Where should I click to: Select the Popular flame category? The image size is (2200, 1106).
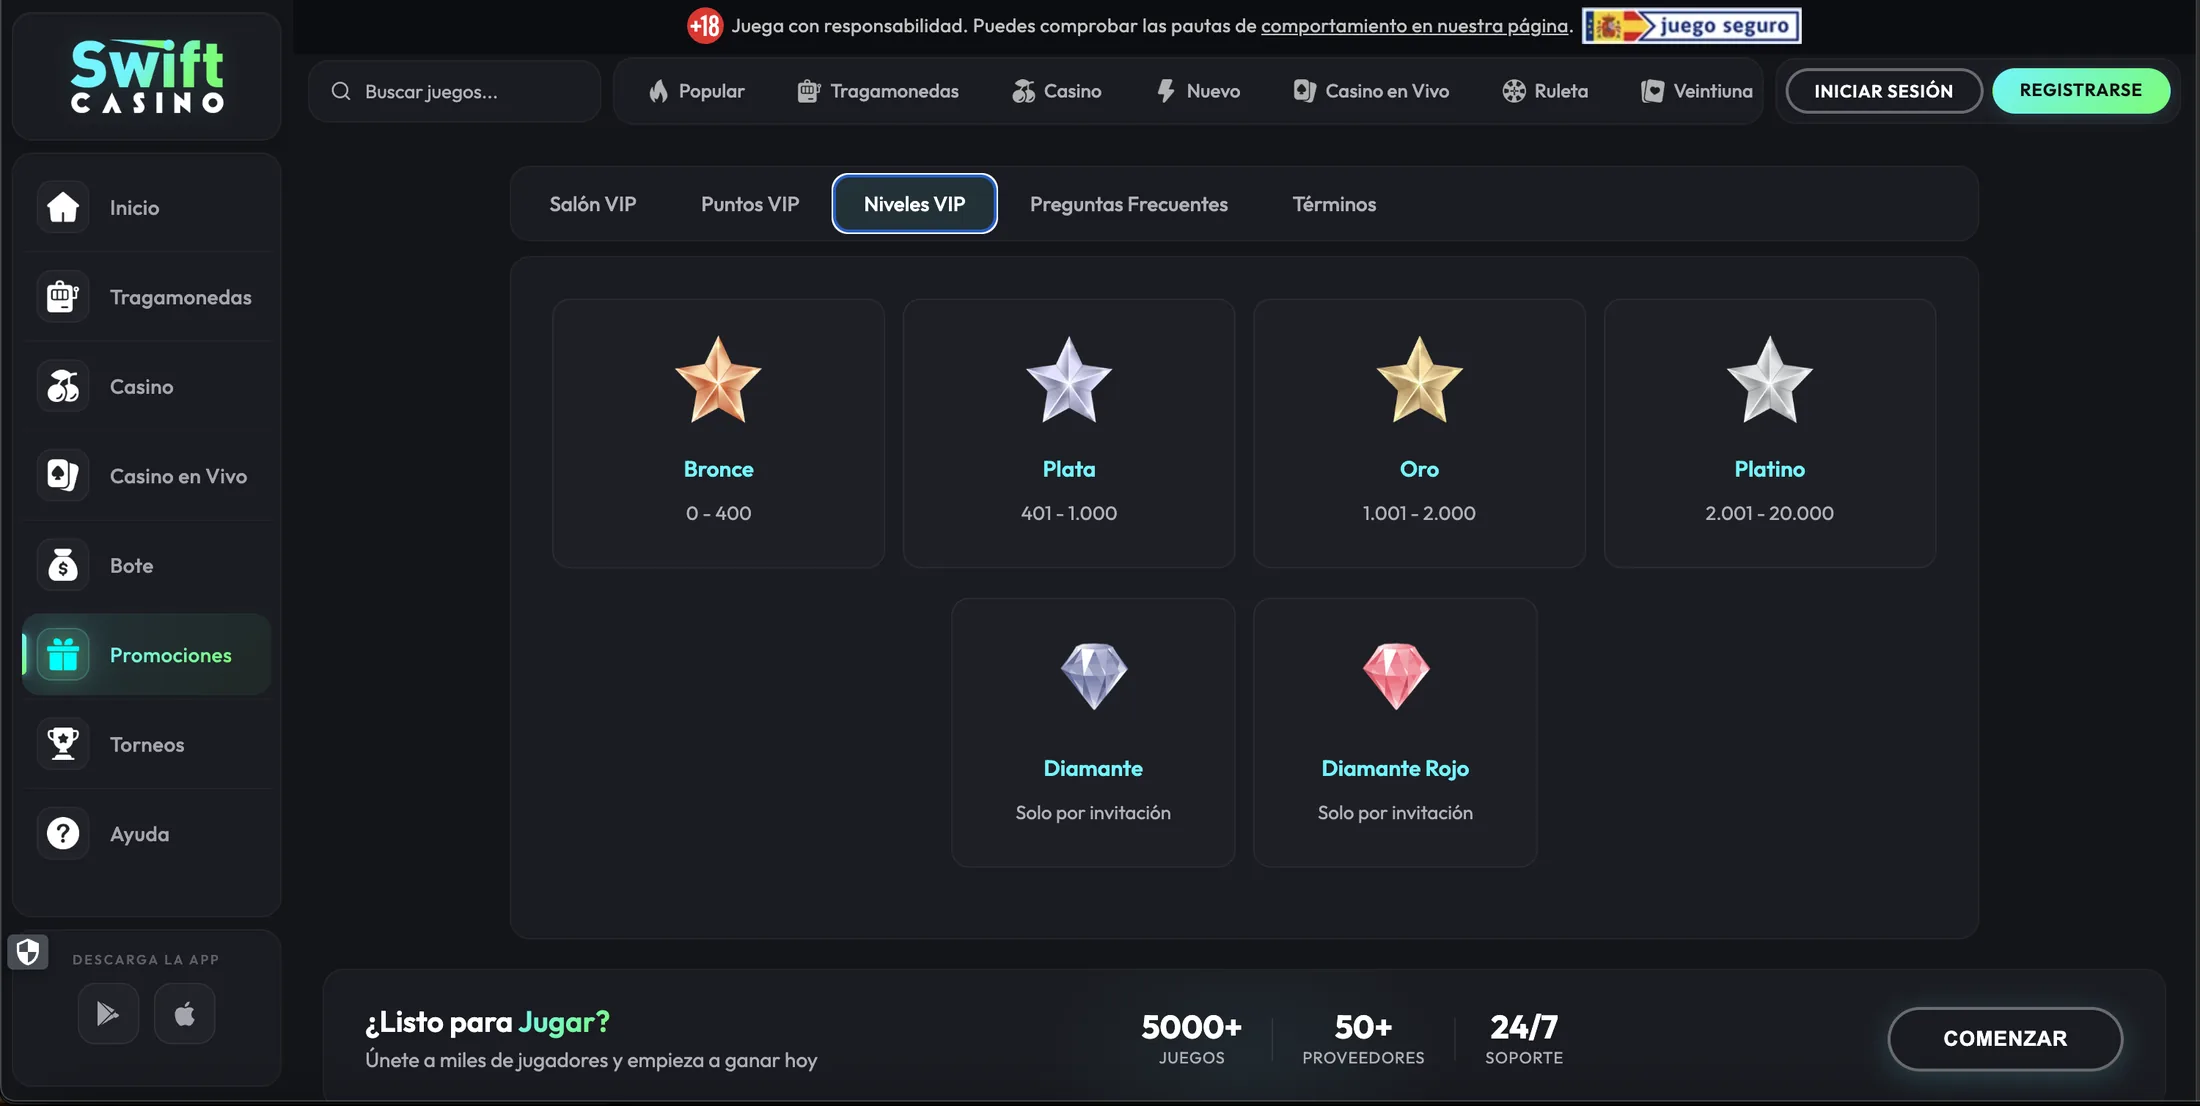click(x=696, y=91)
